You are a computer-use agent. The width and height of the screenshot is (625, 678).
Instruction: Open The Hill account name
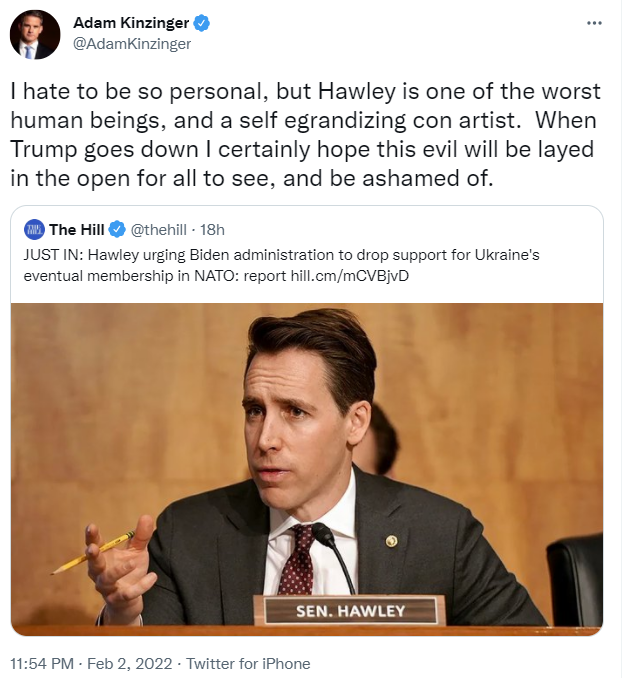click(77, 230)
